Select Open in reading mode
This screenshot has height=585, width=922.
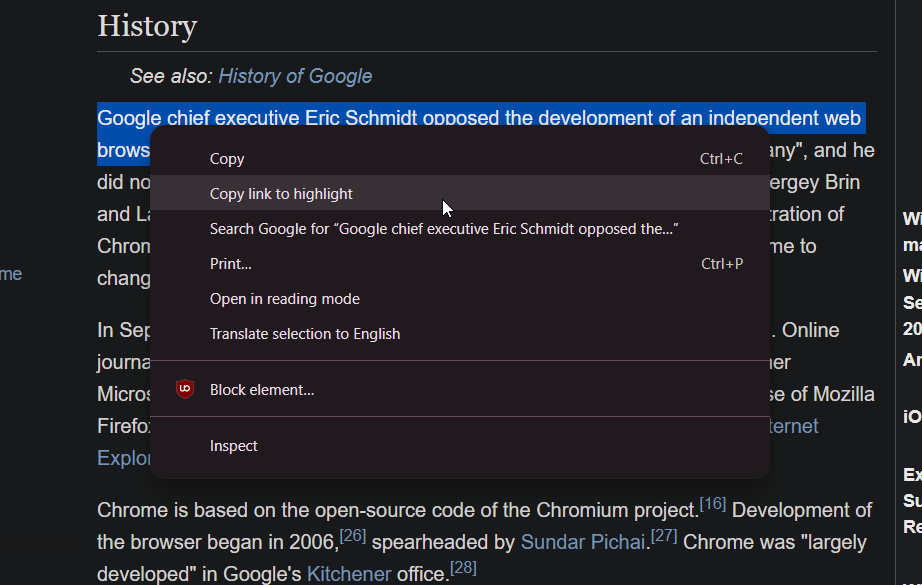pos(285,299)
